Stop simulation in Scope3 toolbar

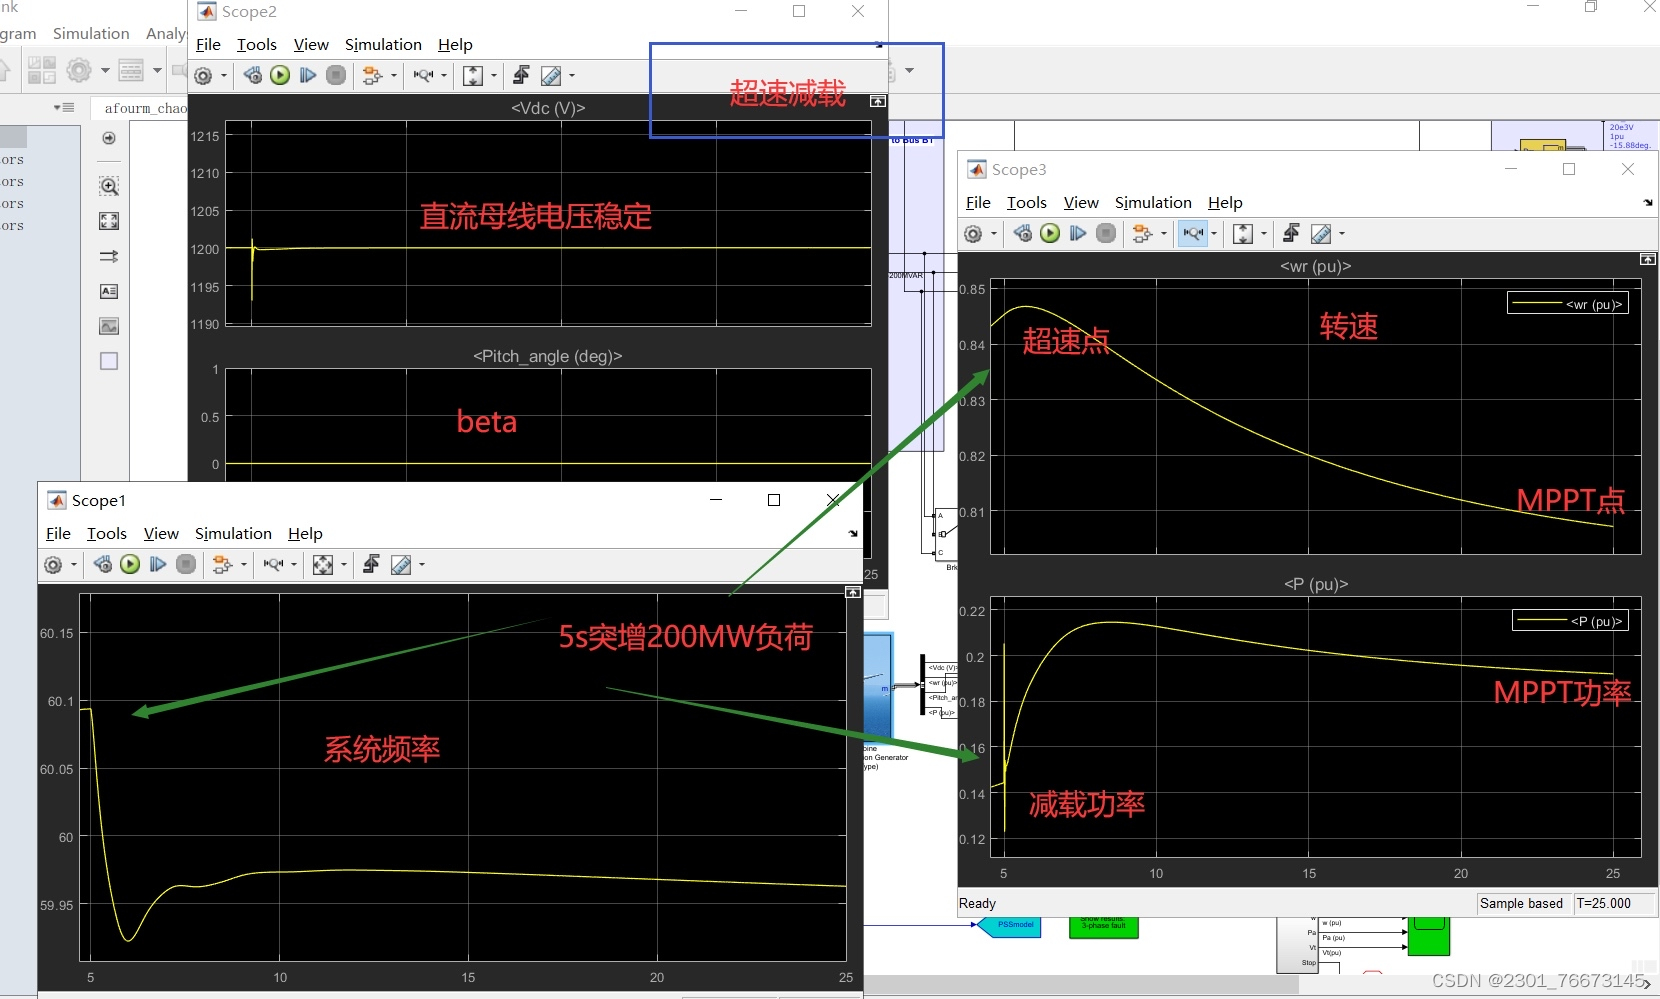click(1106, 234)
